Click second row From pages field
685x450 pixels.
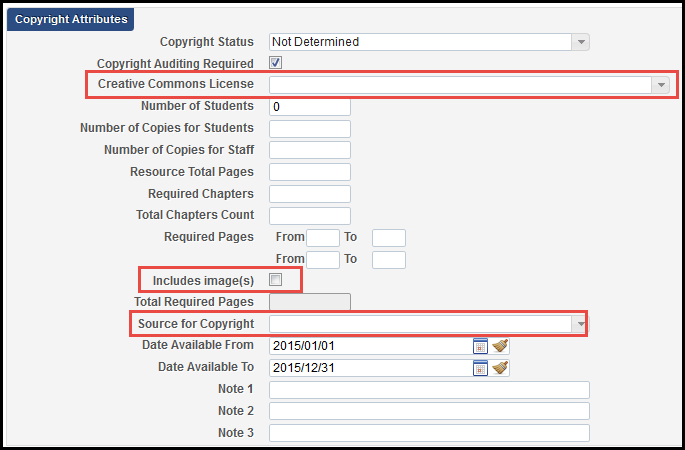(323, 260)
